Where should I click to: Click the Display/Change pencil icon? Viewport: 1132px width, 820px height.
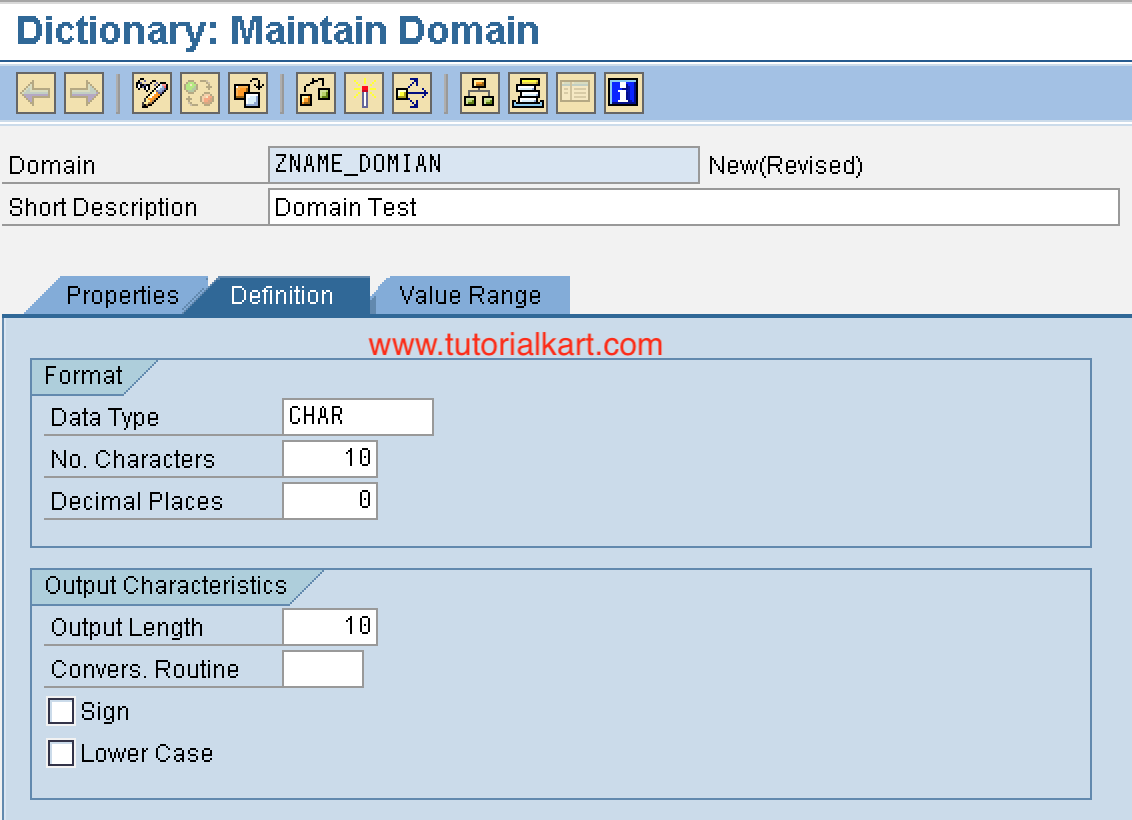coord(152,94)
